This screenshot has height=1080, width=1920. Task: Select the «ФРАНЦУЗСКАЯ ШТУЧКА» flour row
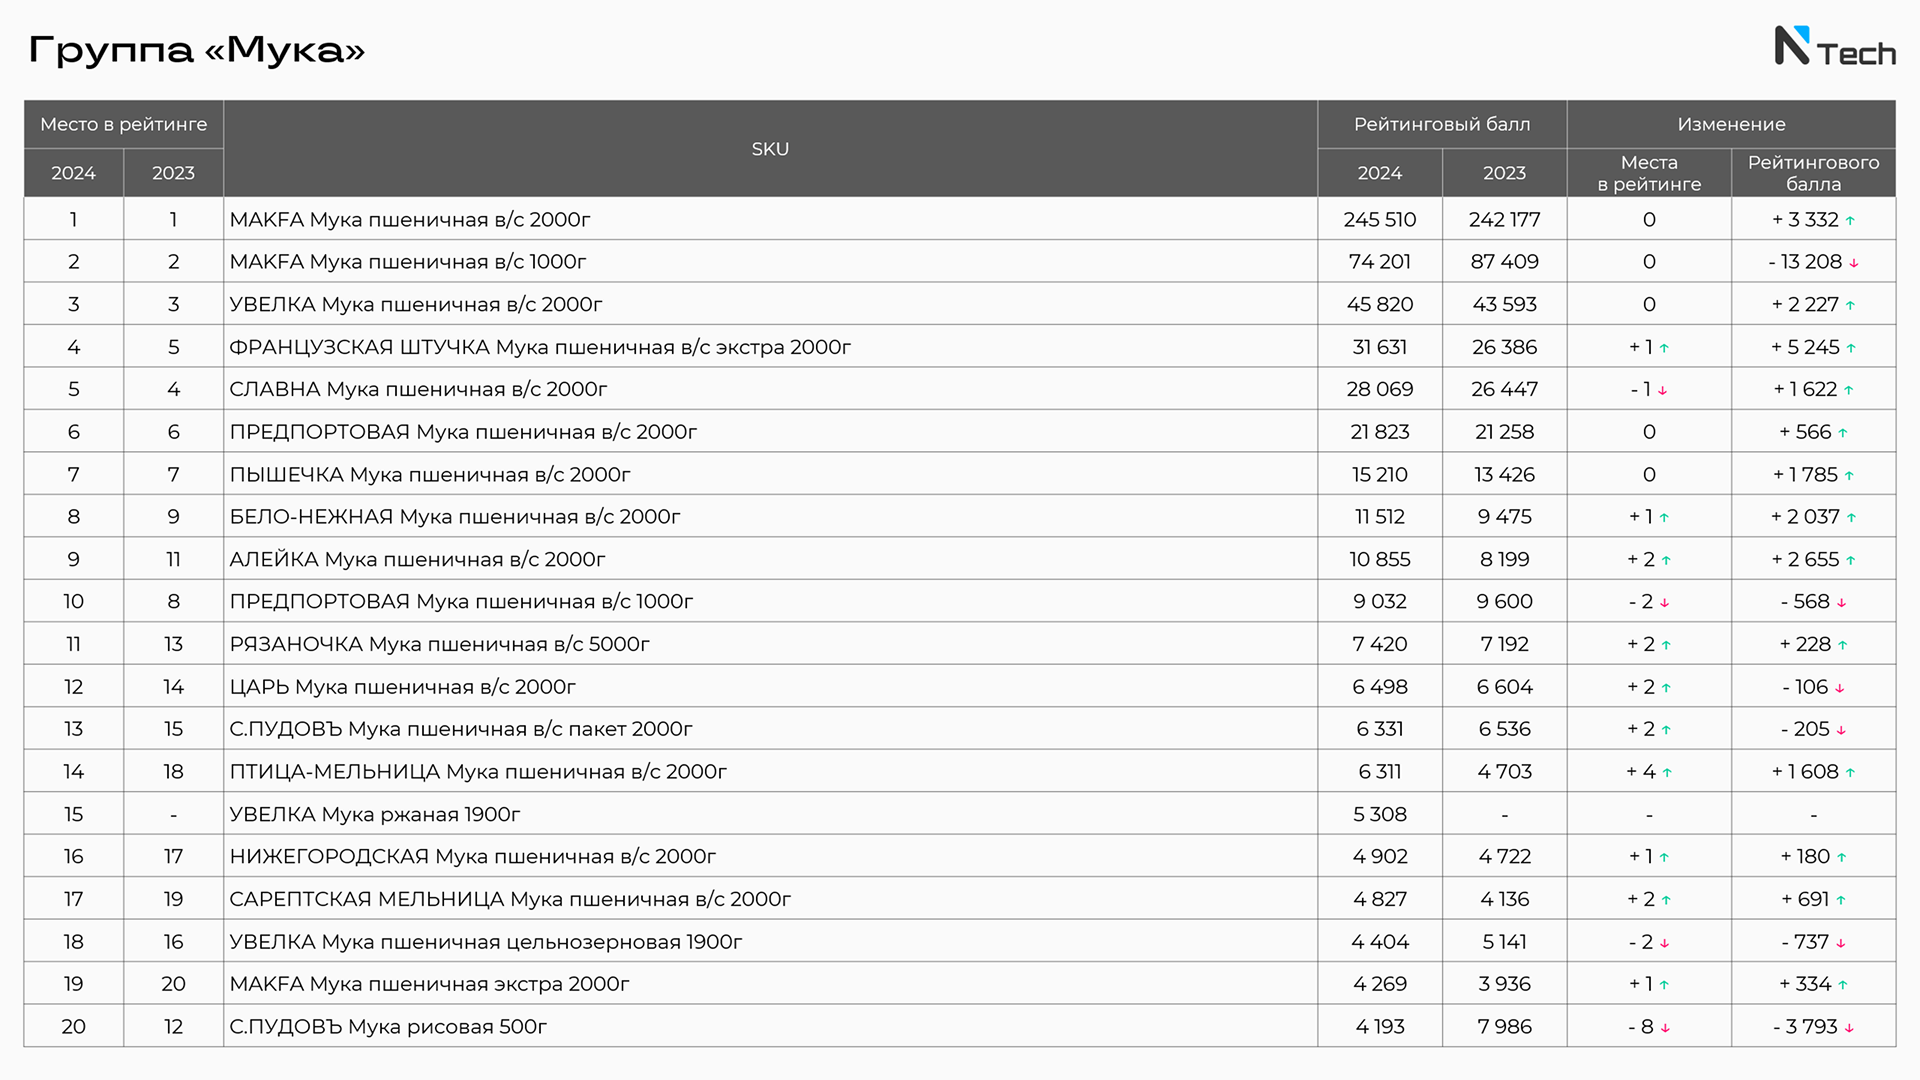pos(960,347)
